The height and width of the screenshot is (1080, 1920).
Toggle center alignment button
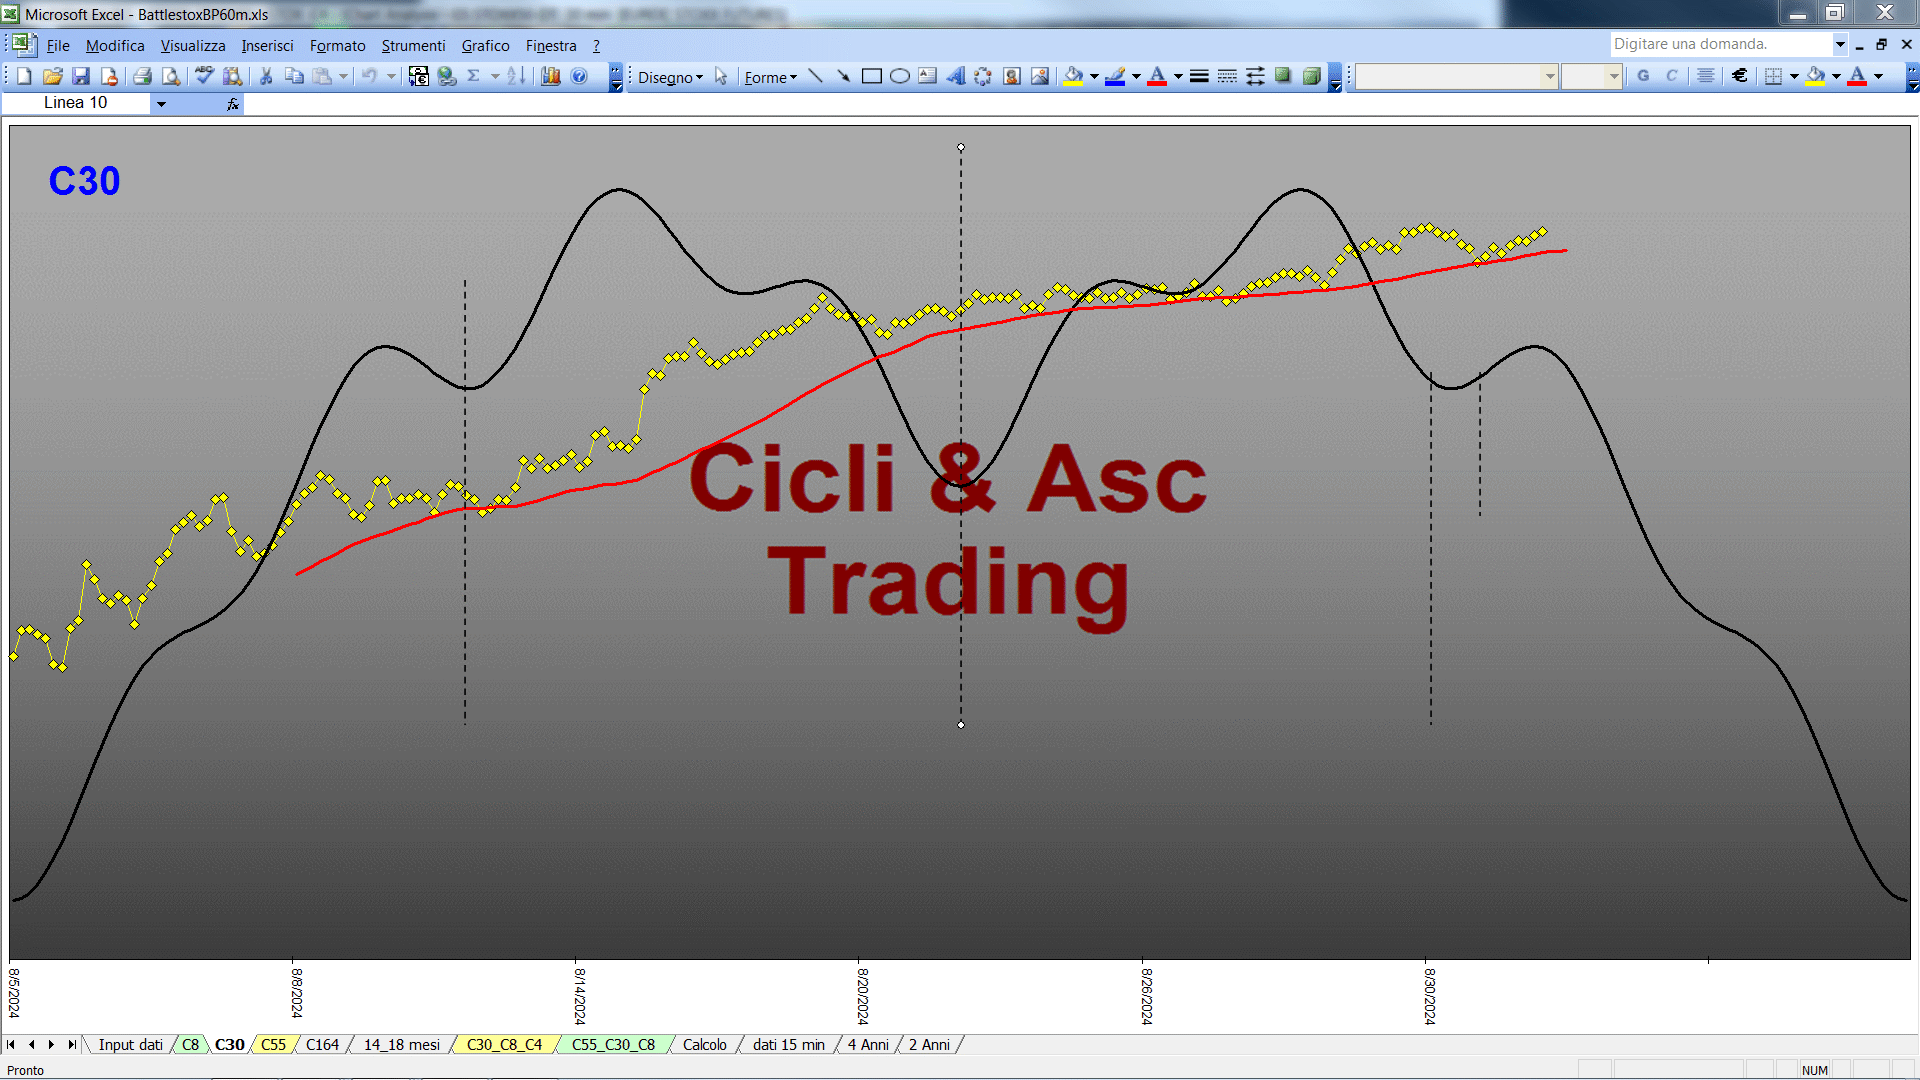point(1706,76)
